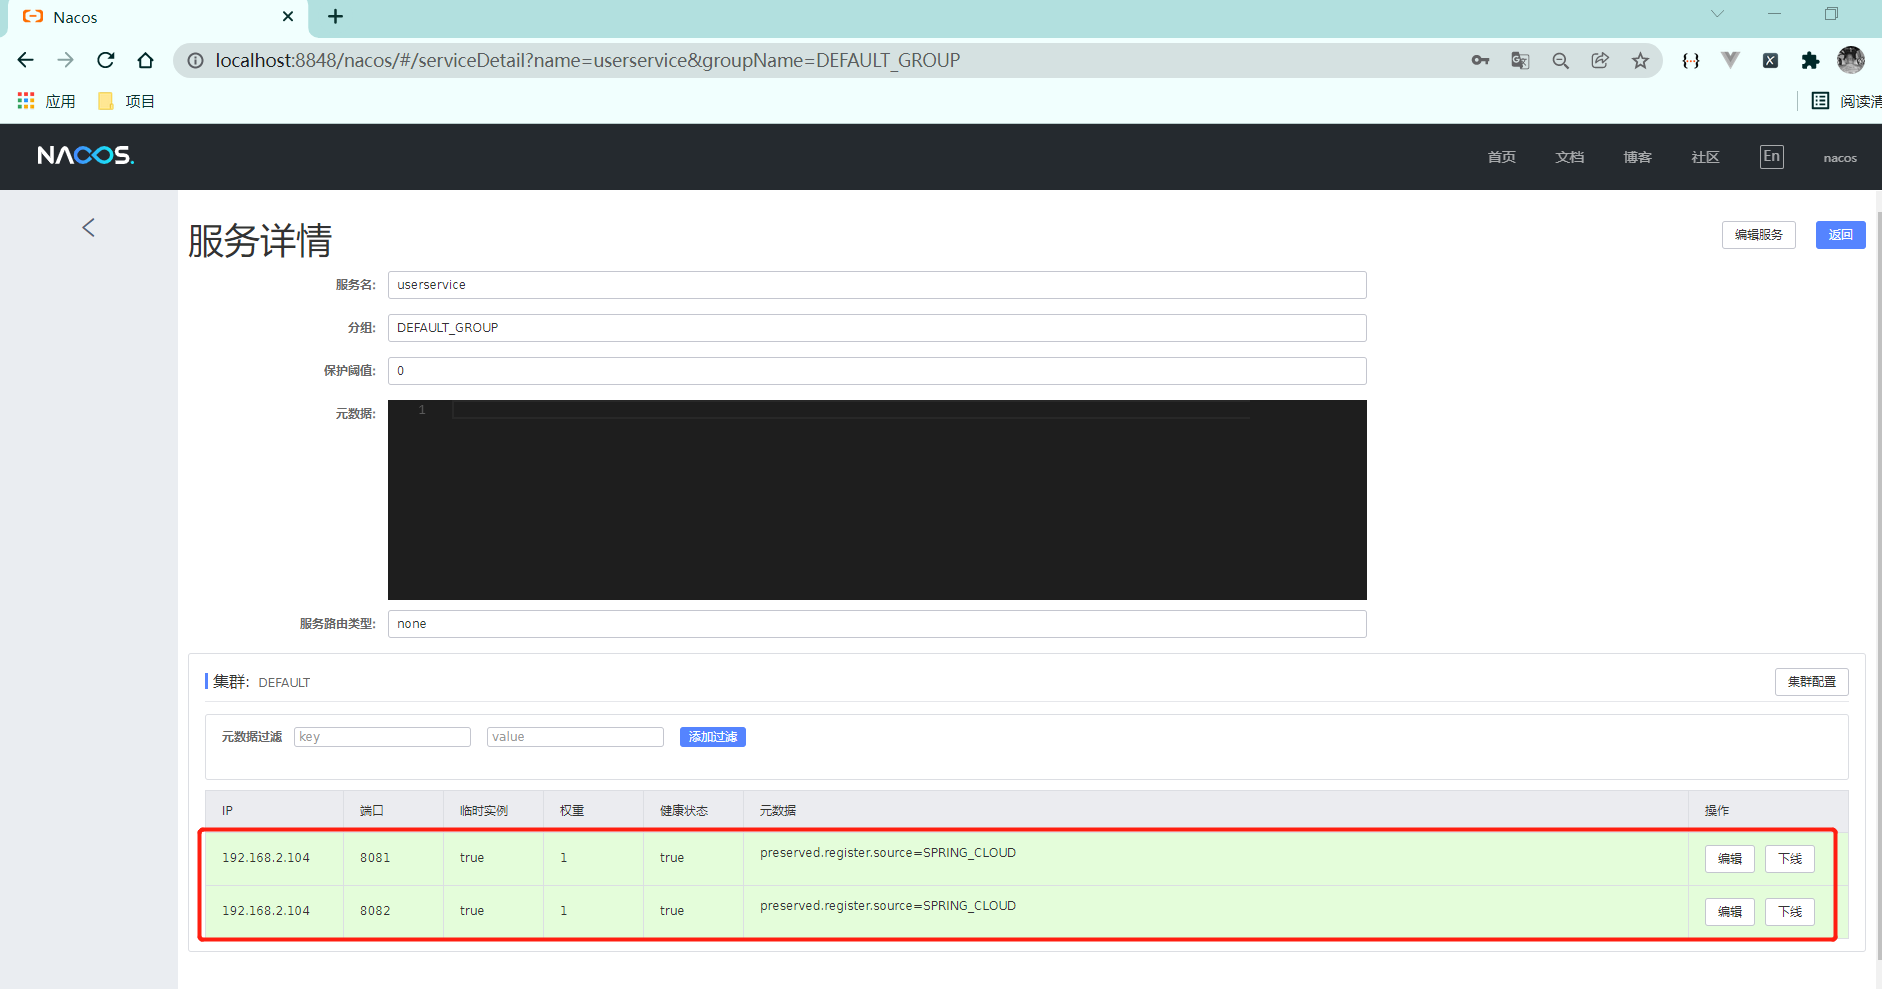Click the 编辑服务 button
The height and width of the screenshot is (989, 1882).
(1759, 235)
